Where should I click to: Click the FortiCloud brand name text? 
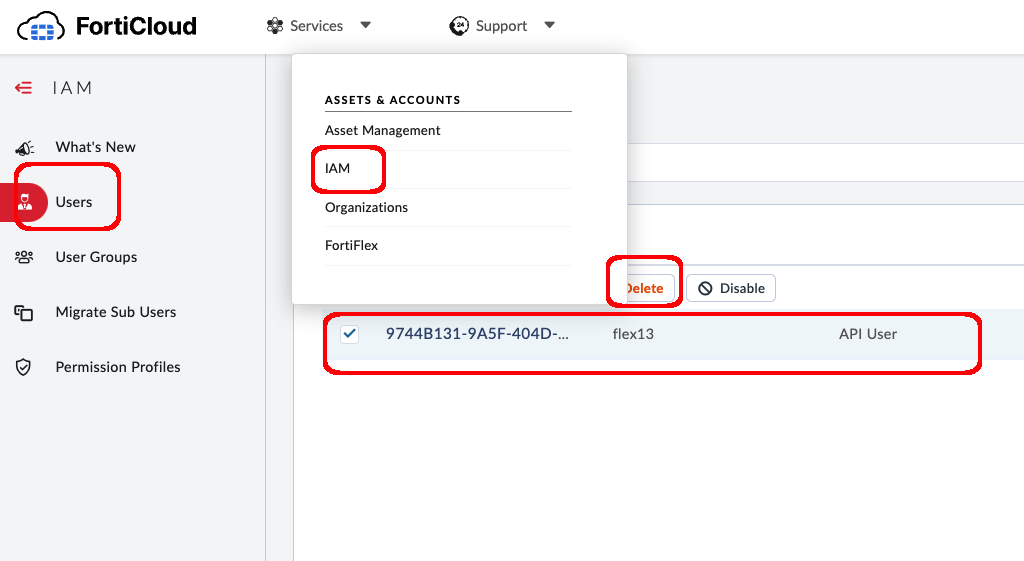pyautogui.click(x=136, y=26)
